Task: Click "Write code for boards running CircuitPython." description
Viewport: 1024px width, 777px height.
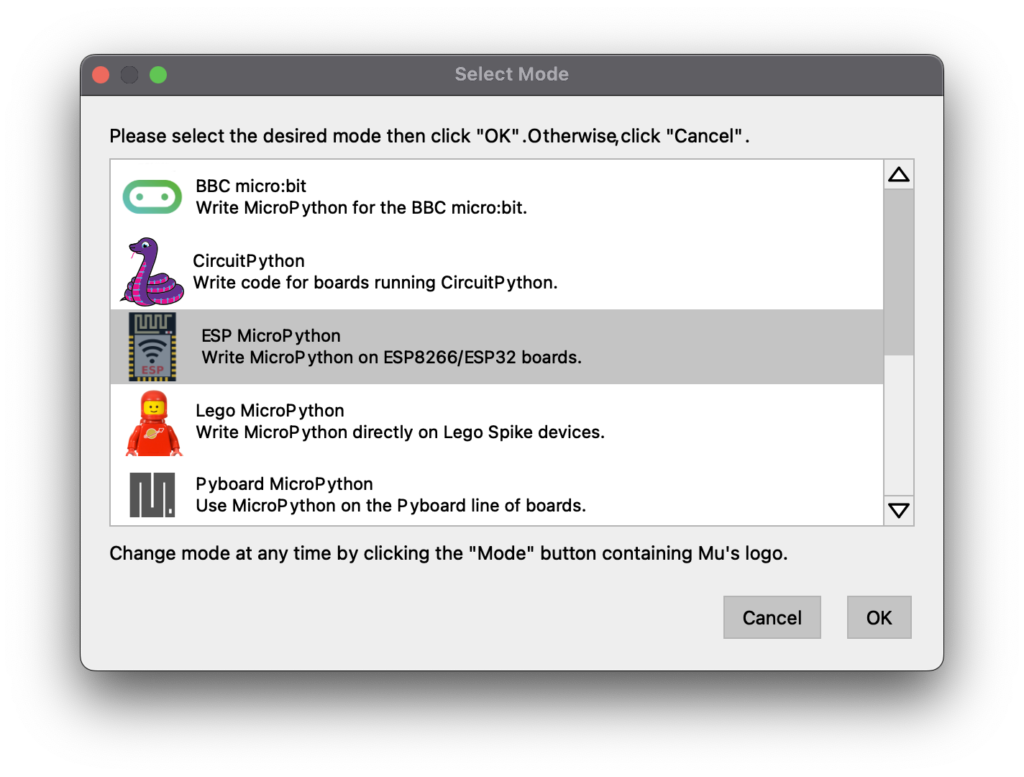Action: (376, 283)
